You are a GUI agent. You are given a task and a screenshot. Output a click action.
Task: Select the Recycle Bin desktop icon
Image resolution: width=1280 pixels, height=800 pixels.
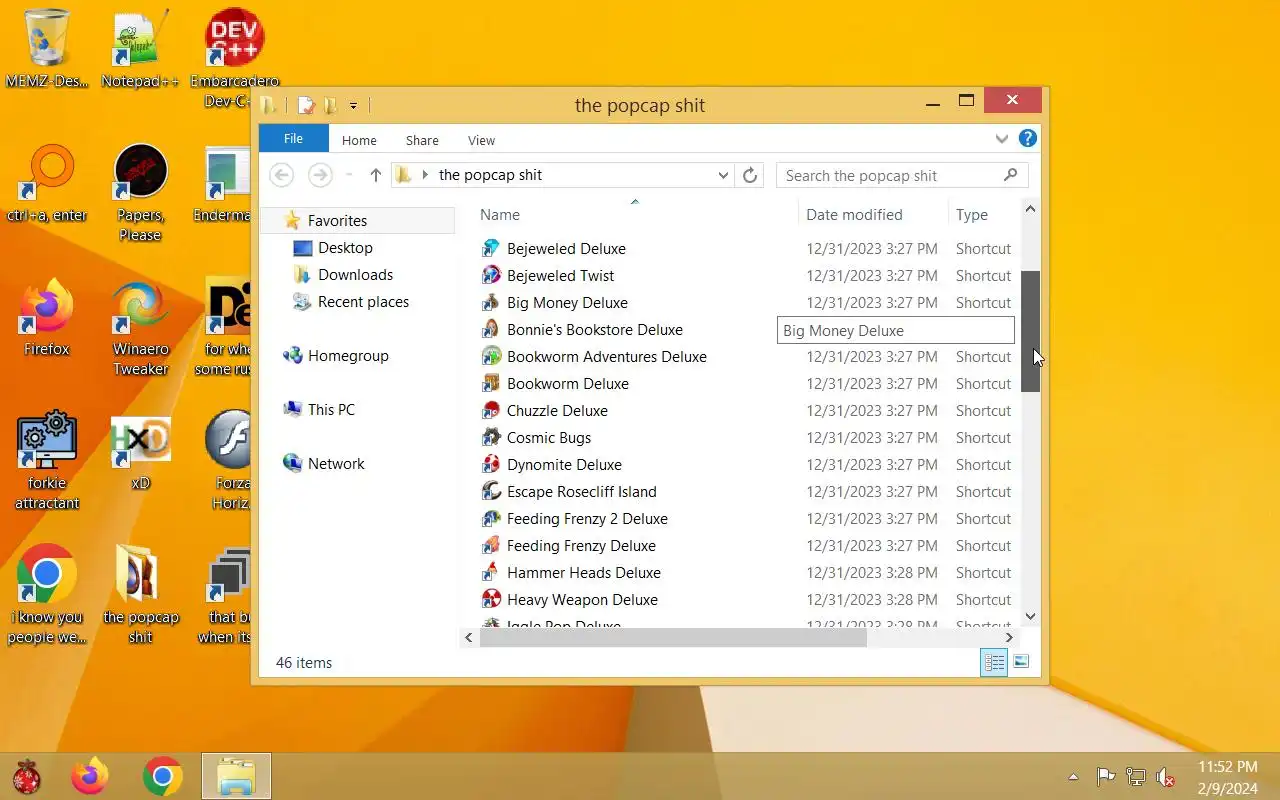(47, 48)
